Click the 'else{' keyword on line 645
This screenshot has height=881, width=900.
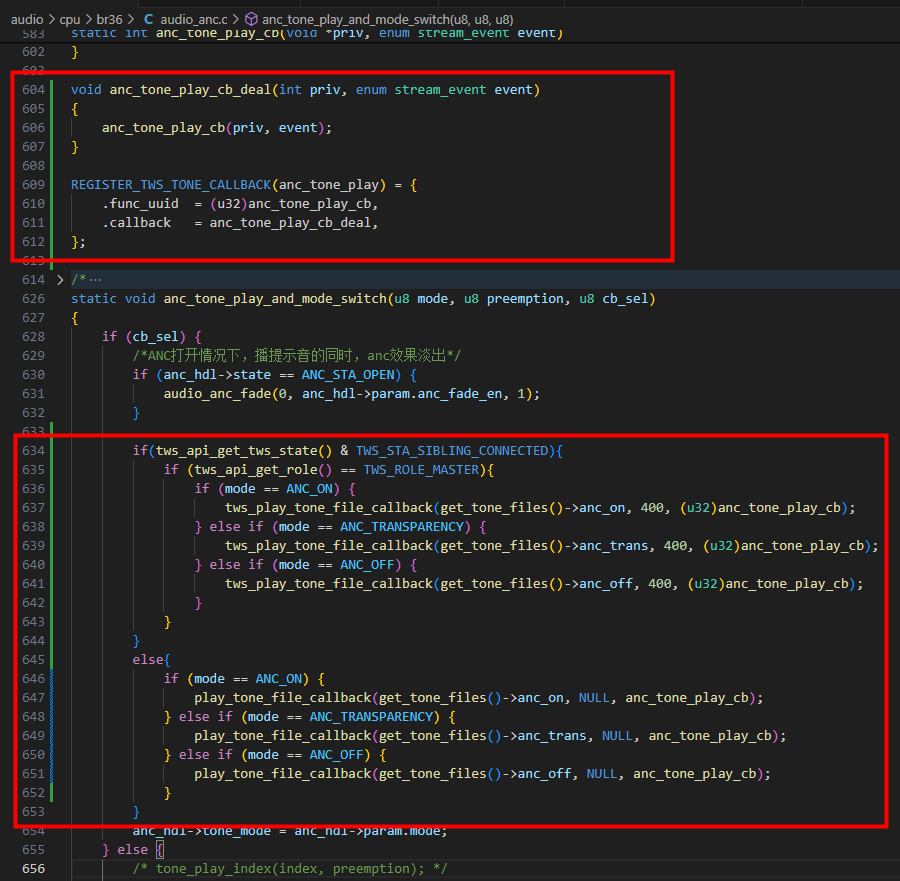(x=152, y=659)
